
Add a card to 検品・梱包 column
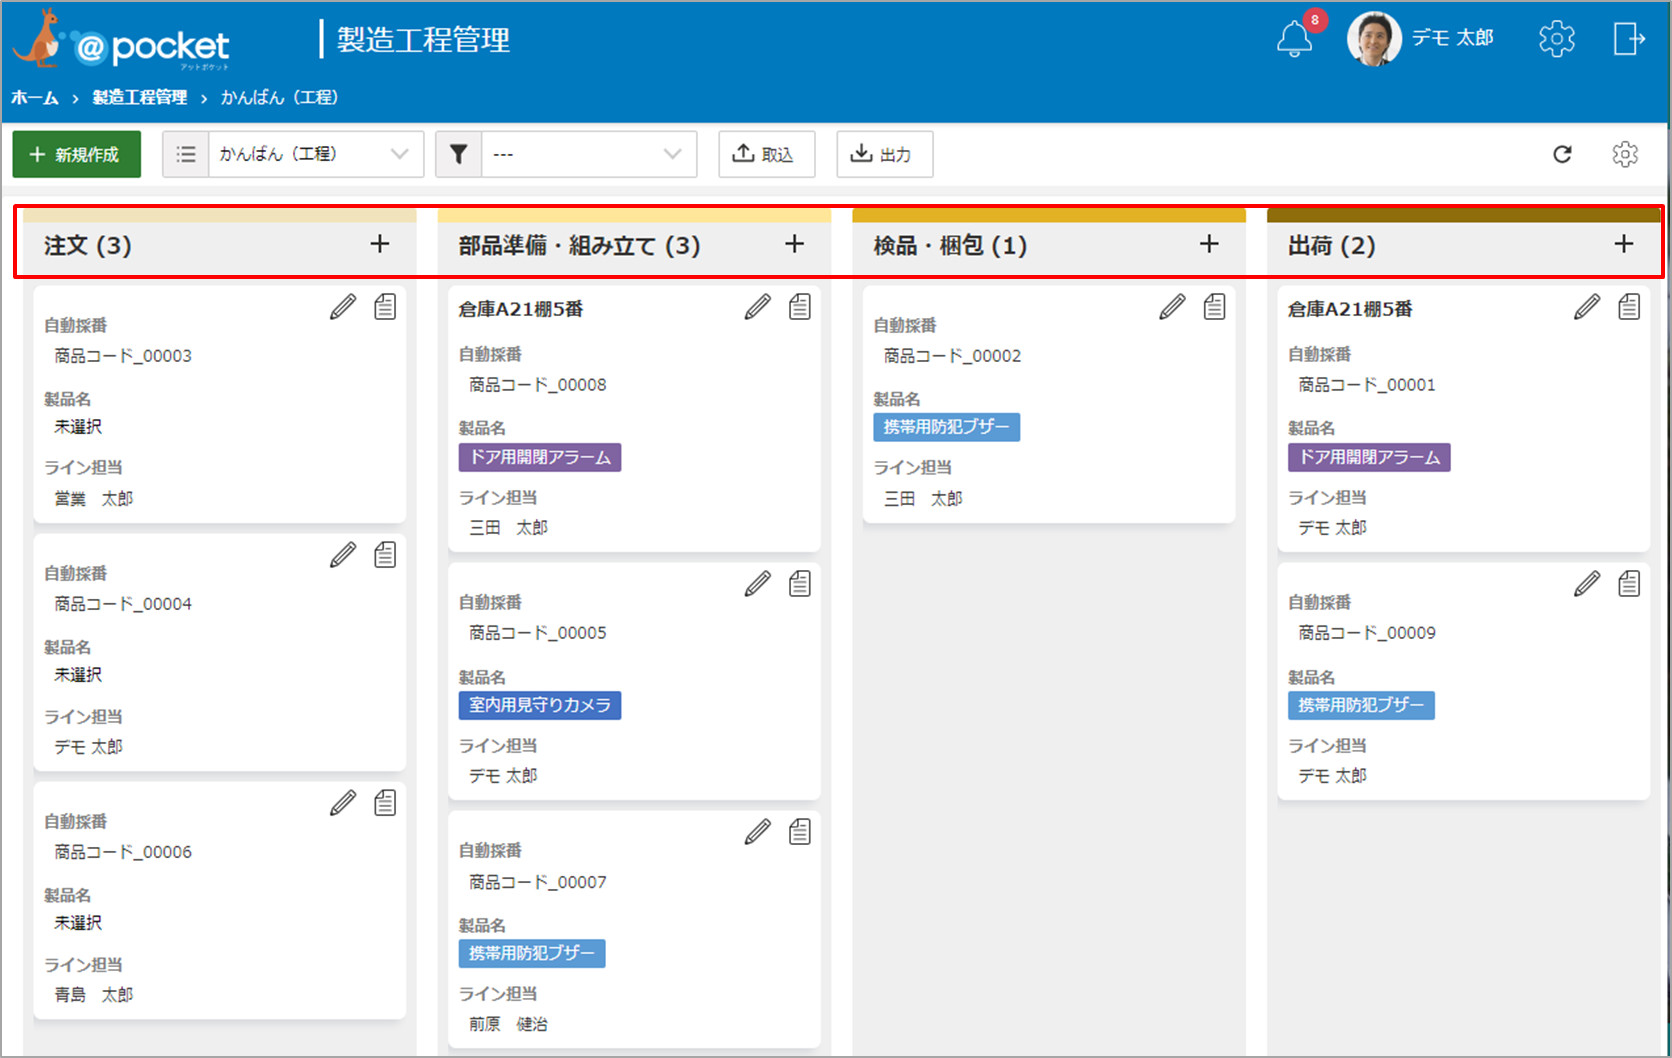click(x=1209, y=244)
